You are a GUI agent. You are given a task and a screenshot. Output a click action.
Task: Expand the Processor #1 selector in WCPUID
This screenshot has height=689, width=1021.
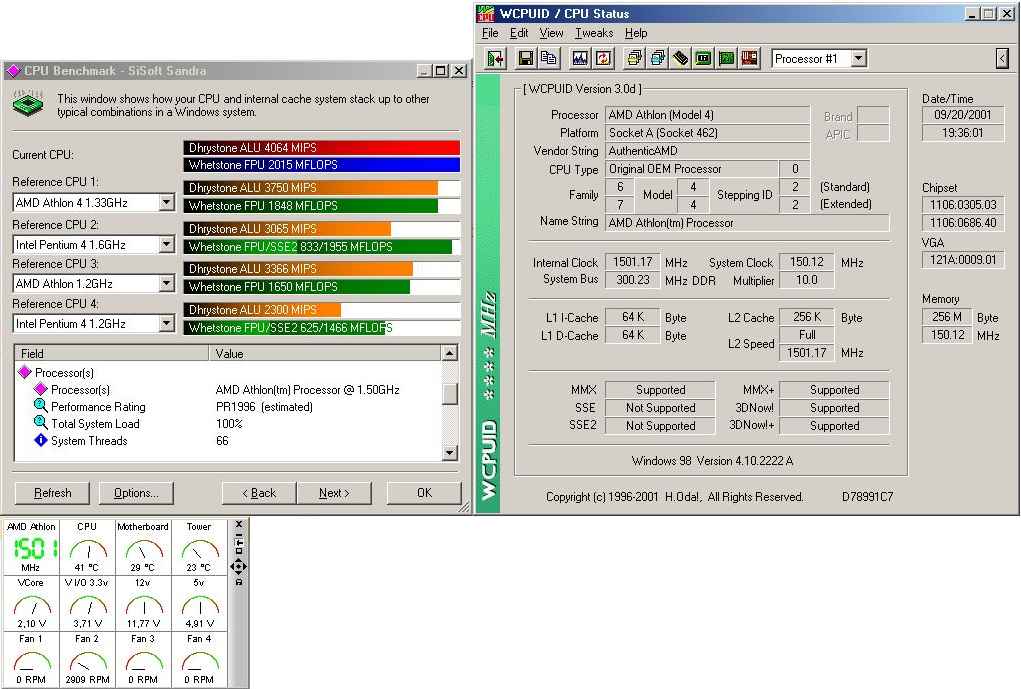tap(859, 59)
